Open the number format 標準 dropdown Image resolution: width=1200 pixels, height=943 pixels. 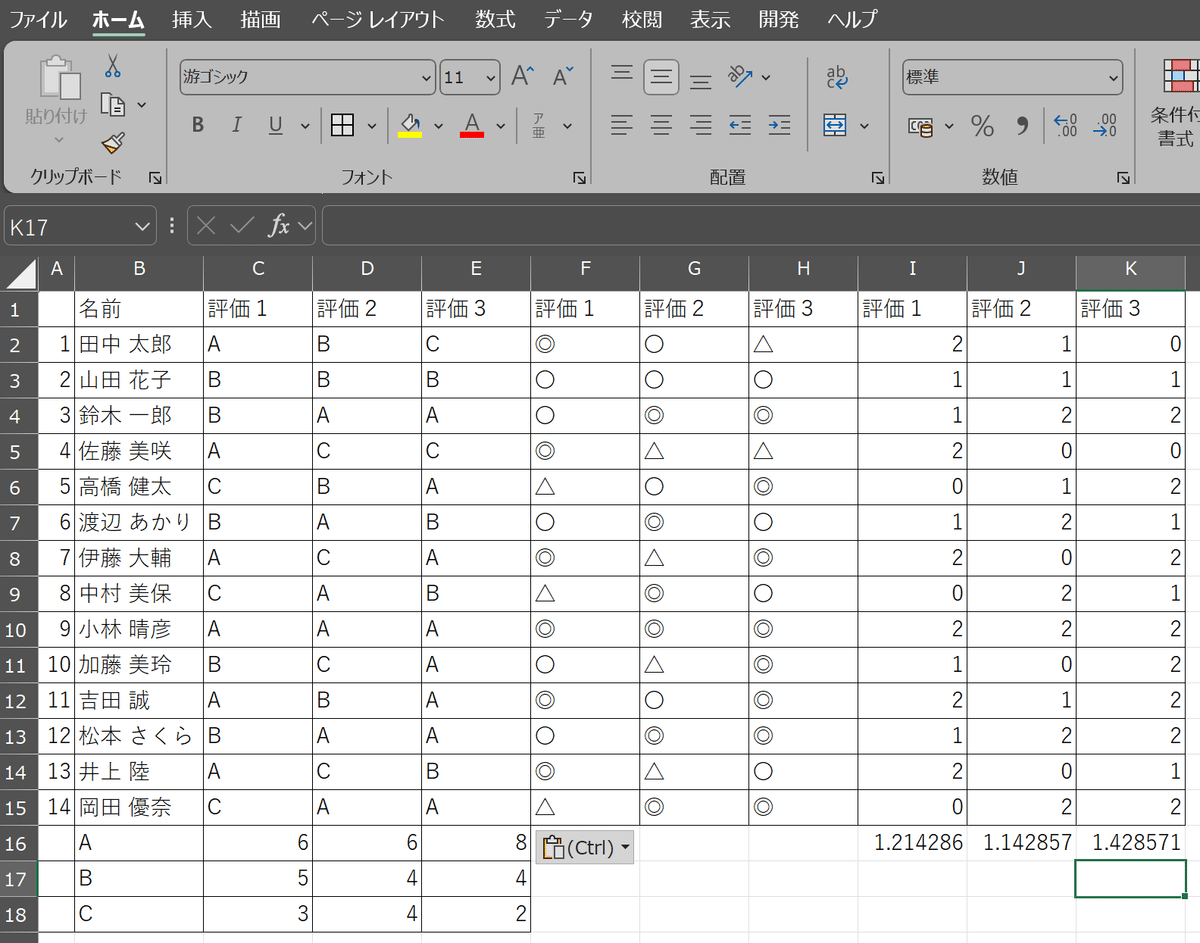pos(1113,77)
